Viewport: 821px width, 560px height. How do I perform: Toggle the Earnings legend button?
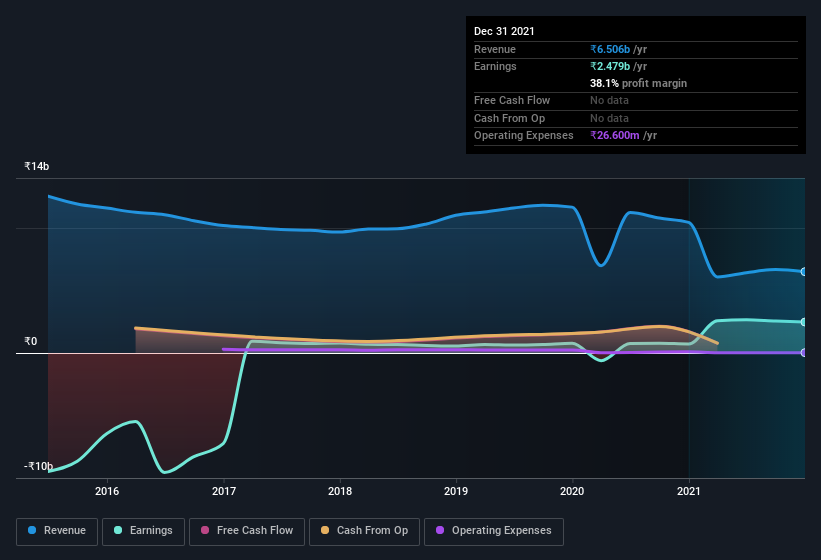coord(143,531)
